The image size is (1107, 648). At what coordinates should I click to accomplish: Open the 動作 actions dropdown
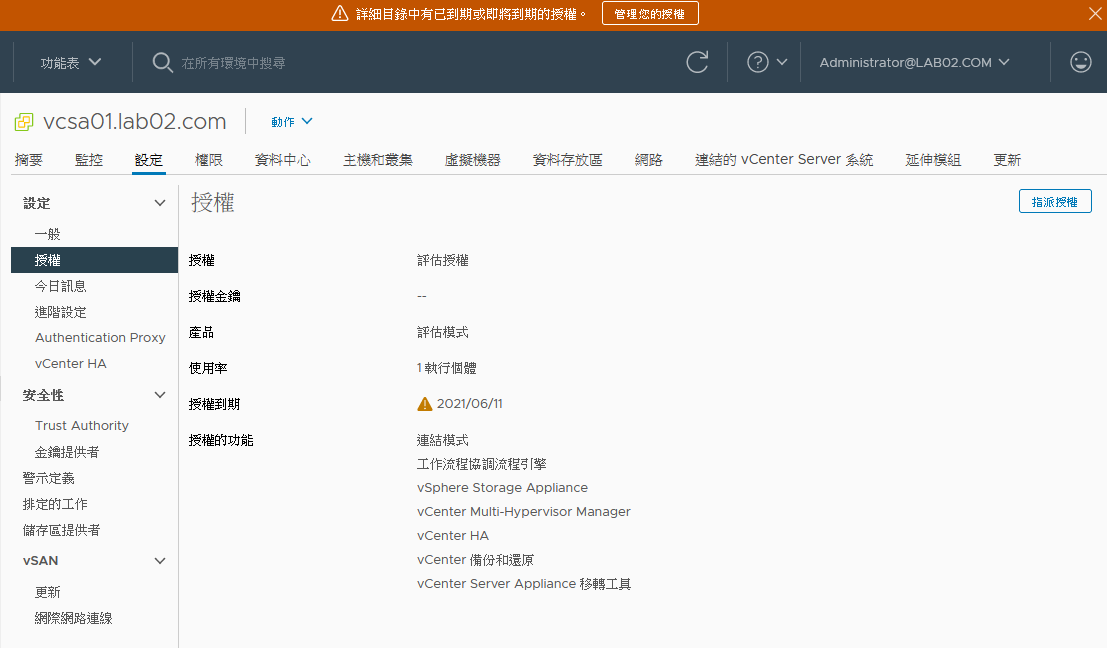tap(292, 121)
